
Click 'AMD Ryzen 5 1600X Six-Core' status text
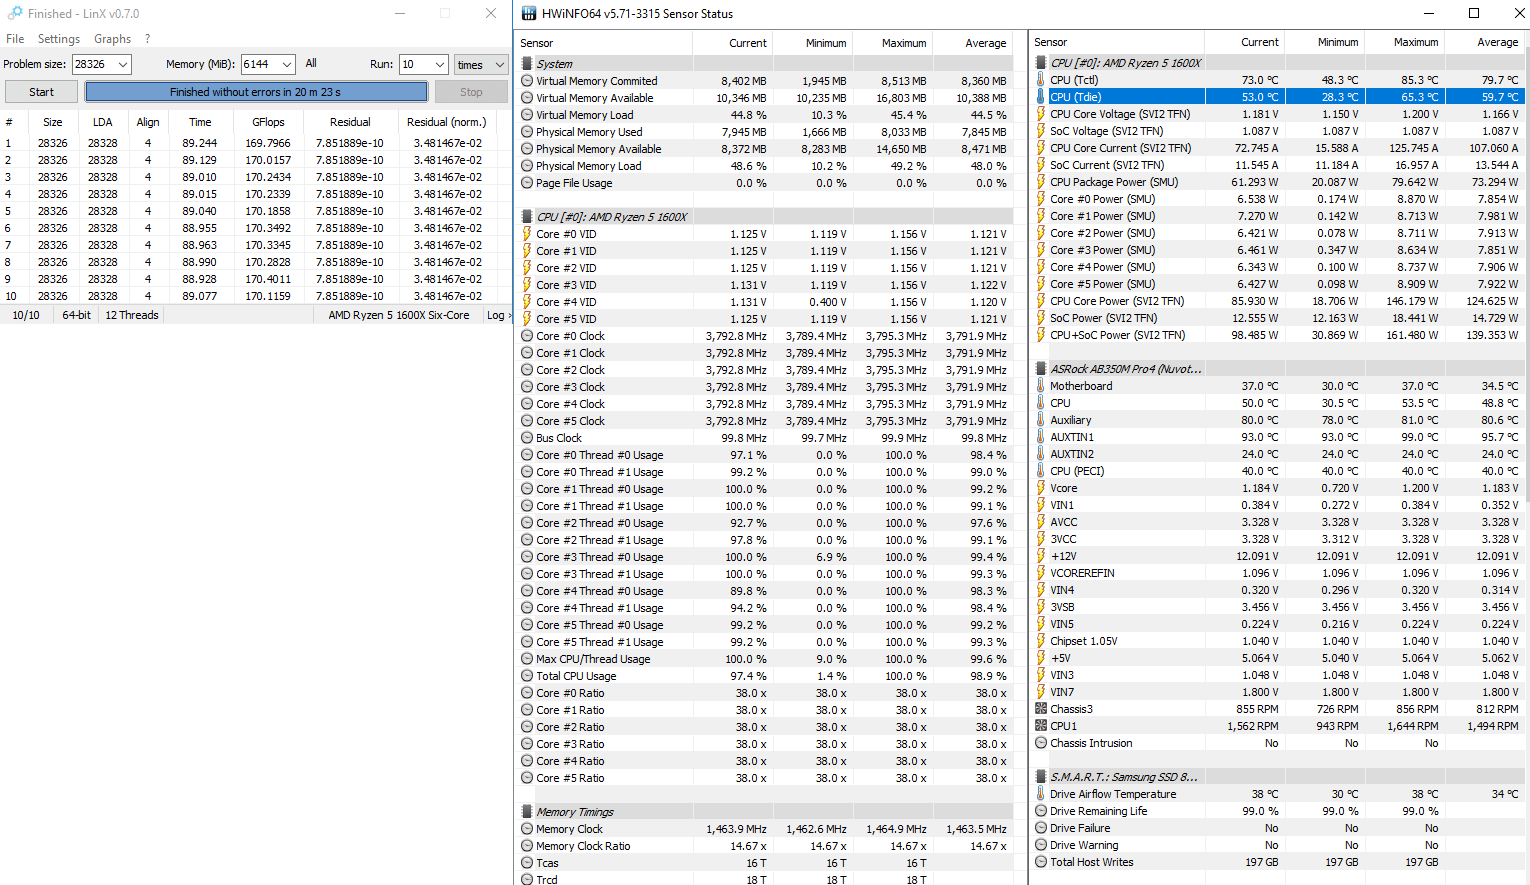click(399, 315)
